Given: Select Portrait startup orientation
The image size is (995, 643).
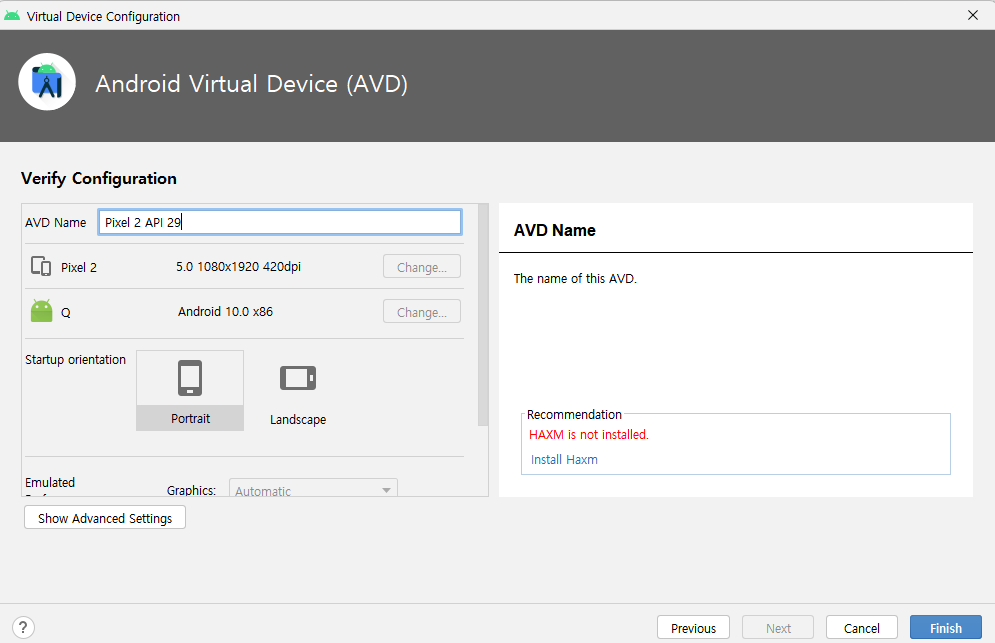Looking at the screenshot, I should pos(190,390).
